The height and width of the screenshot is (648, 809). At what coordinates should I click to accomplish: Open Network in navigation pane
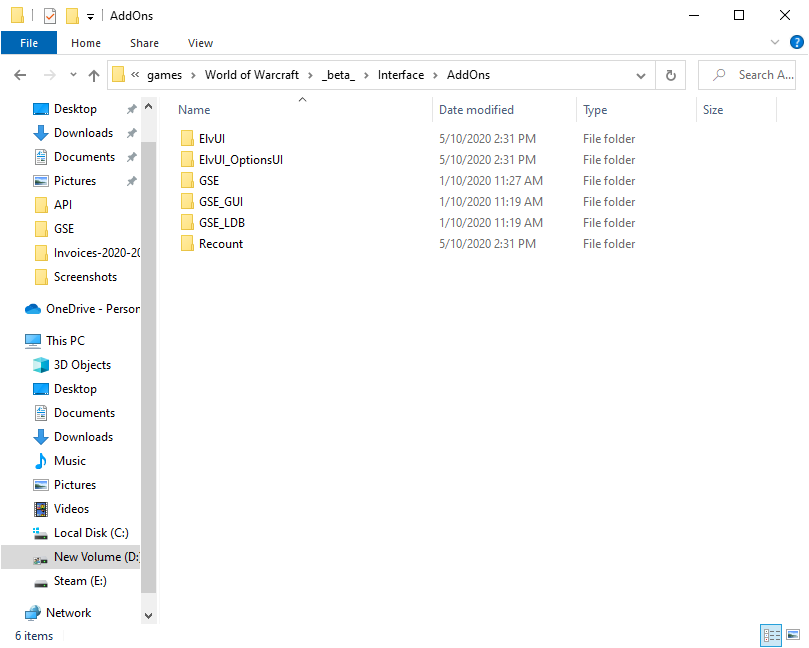tap(68, 613)
